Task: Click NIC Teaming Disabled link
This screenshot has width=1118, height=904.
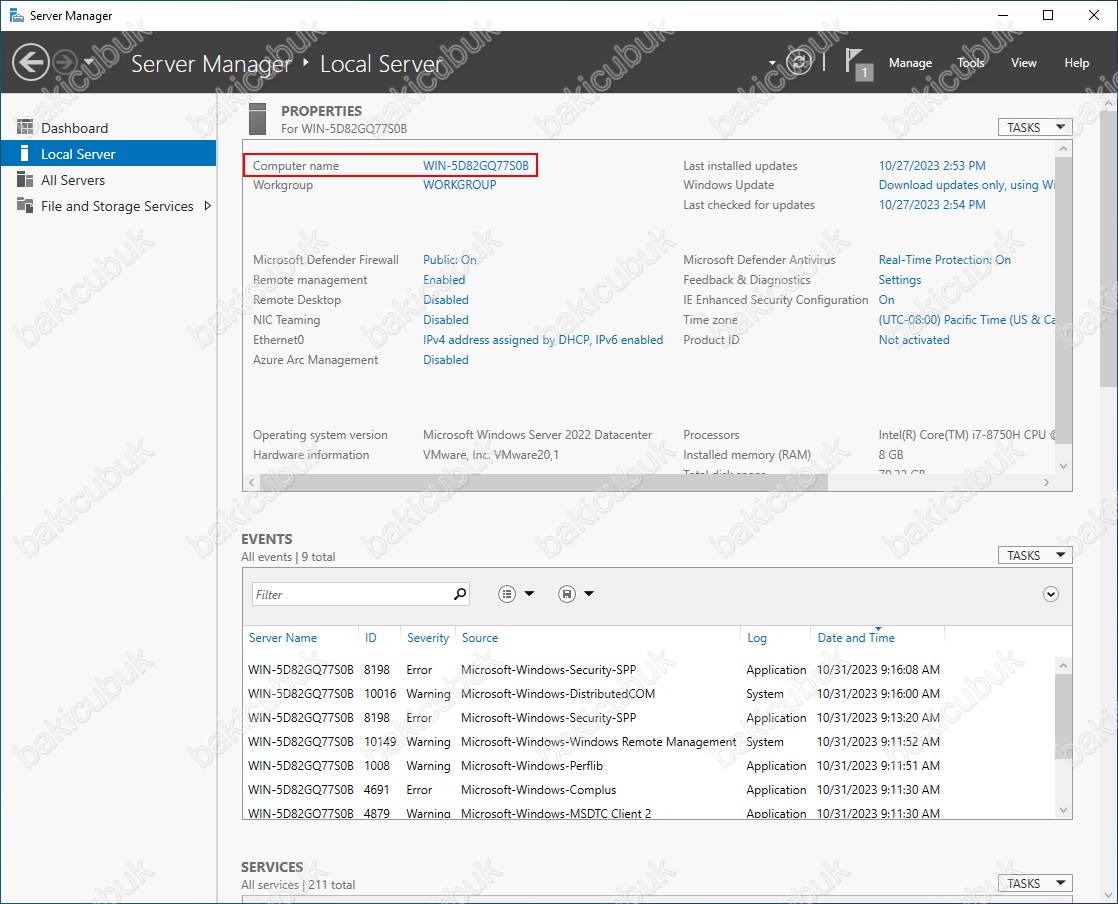Action: point(446,319)
